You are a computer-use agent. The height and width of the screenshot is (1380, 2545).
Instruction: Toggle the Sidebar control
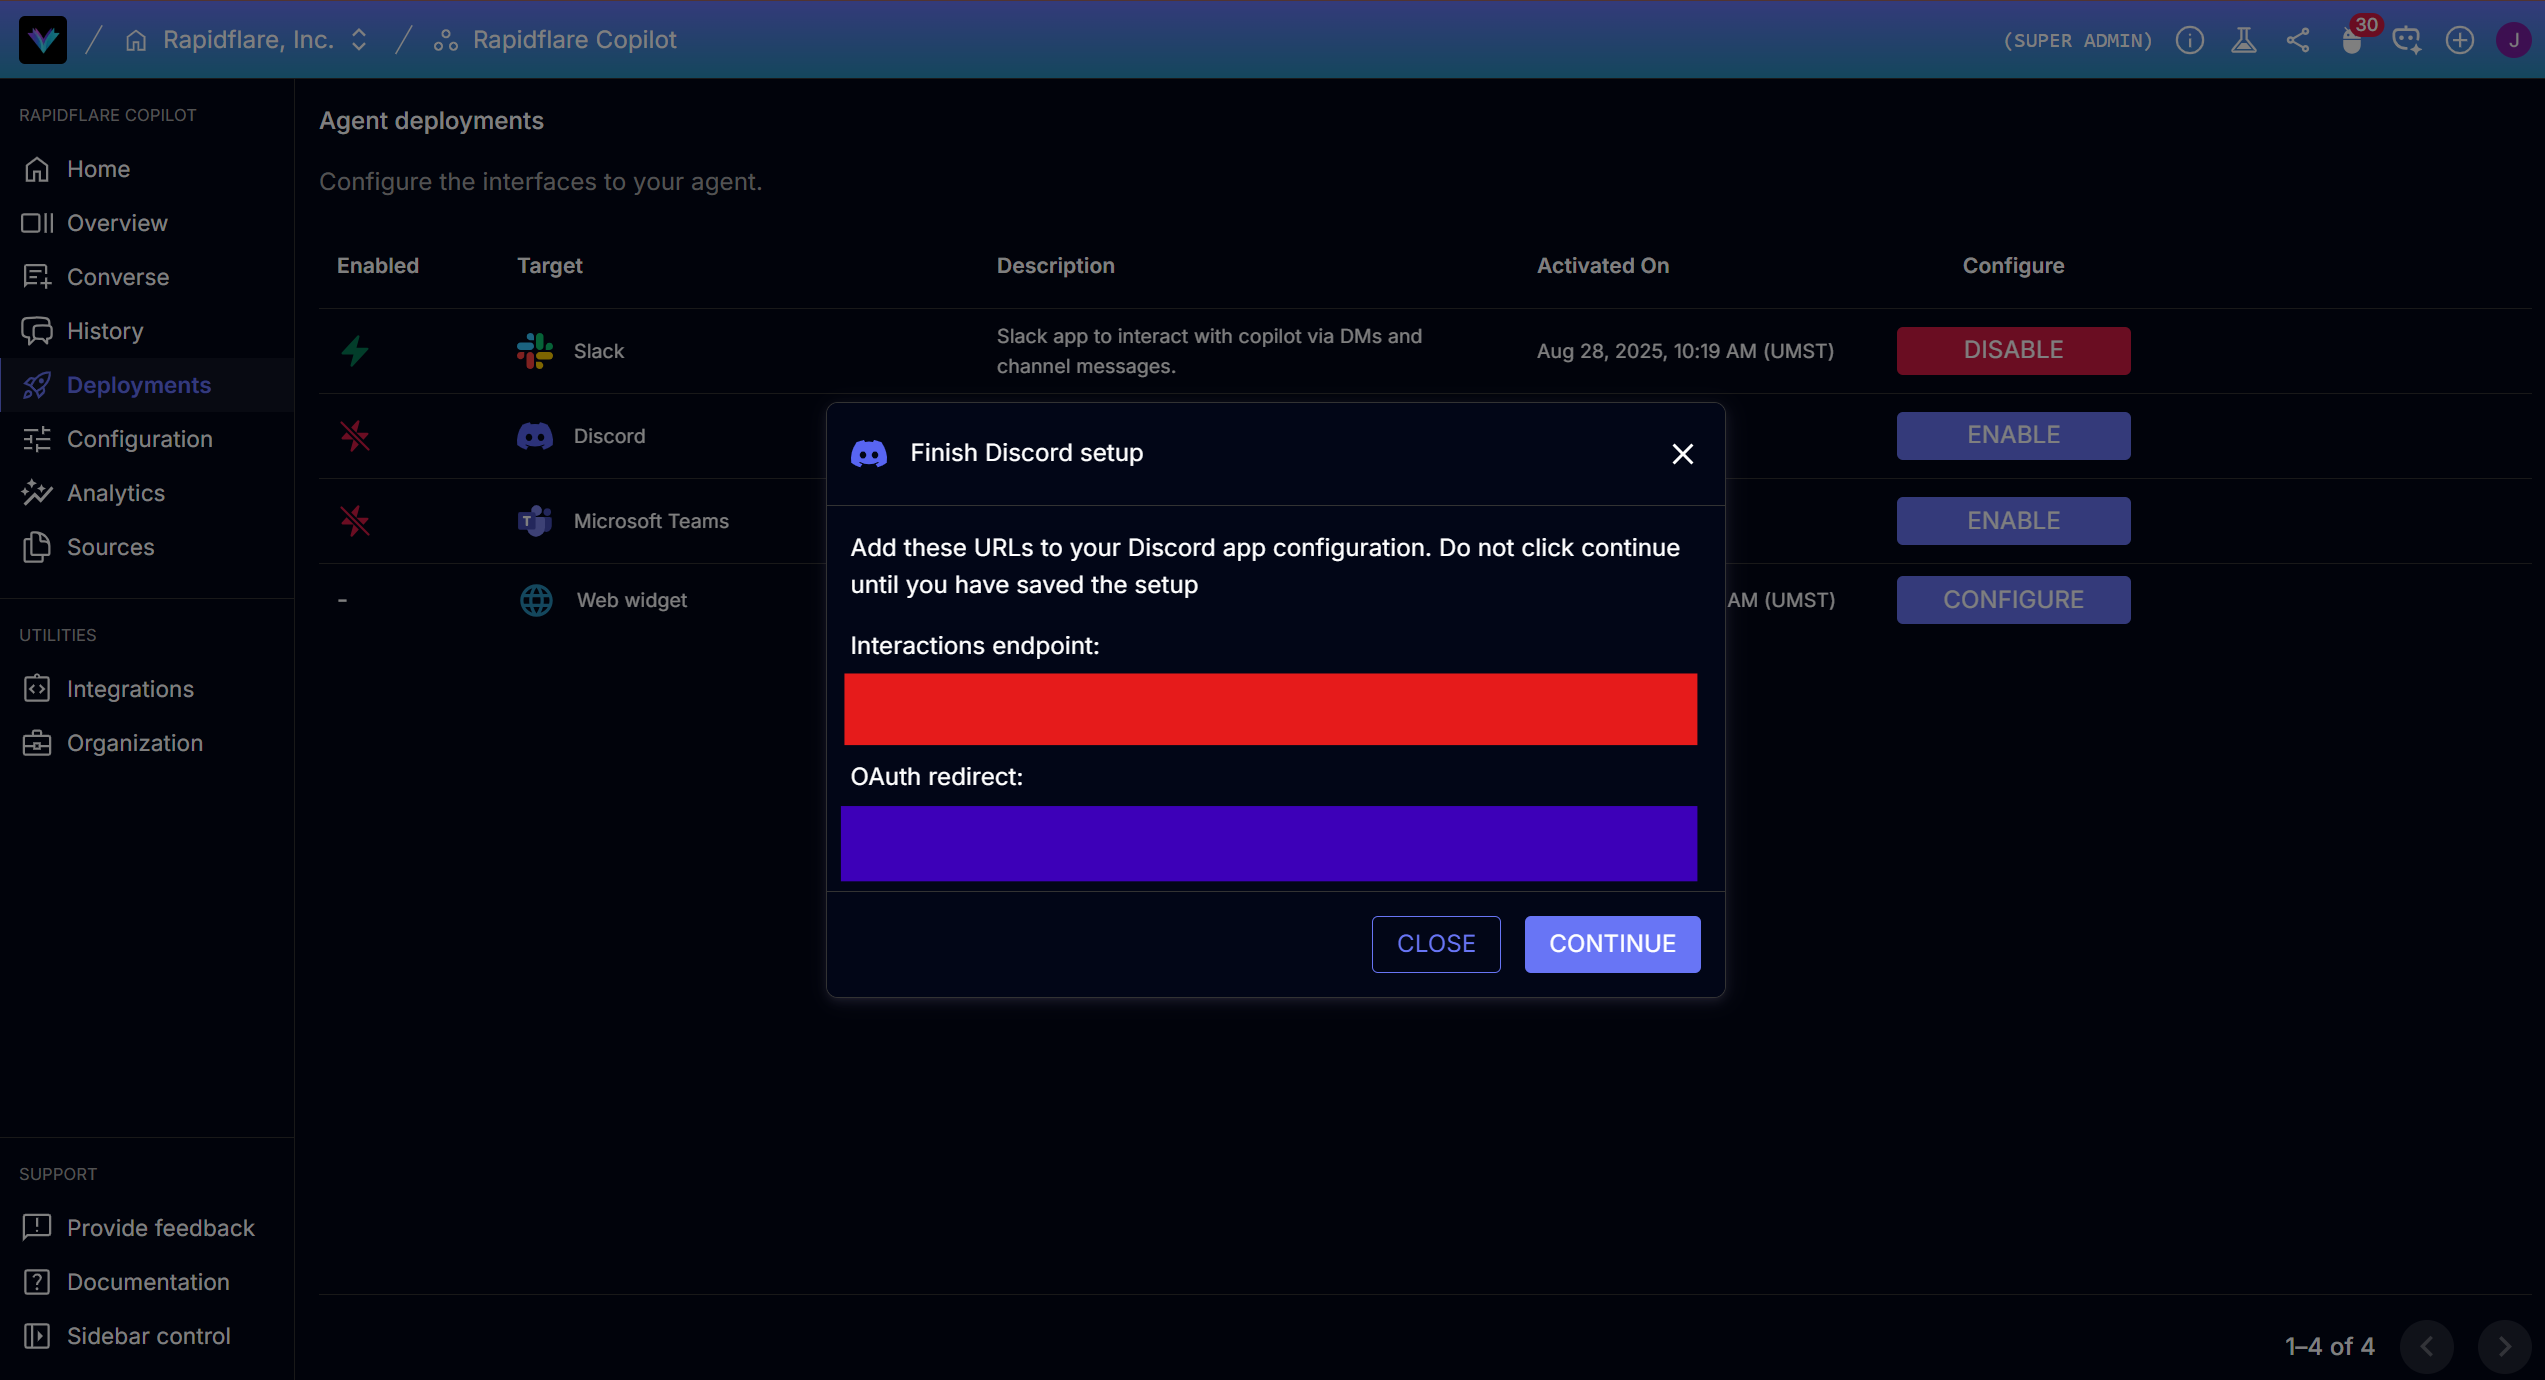tap(148, 1336)
